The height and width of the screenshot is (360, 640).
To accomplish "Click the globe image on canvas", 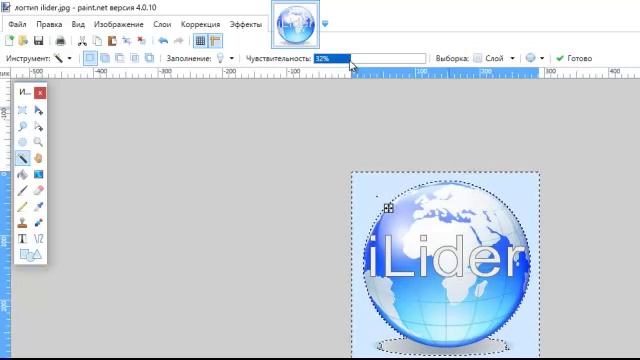I will pos(446,264).
